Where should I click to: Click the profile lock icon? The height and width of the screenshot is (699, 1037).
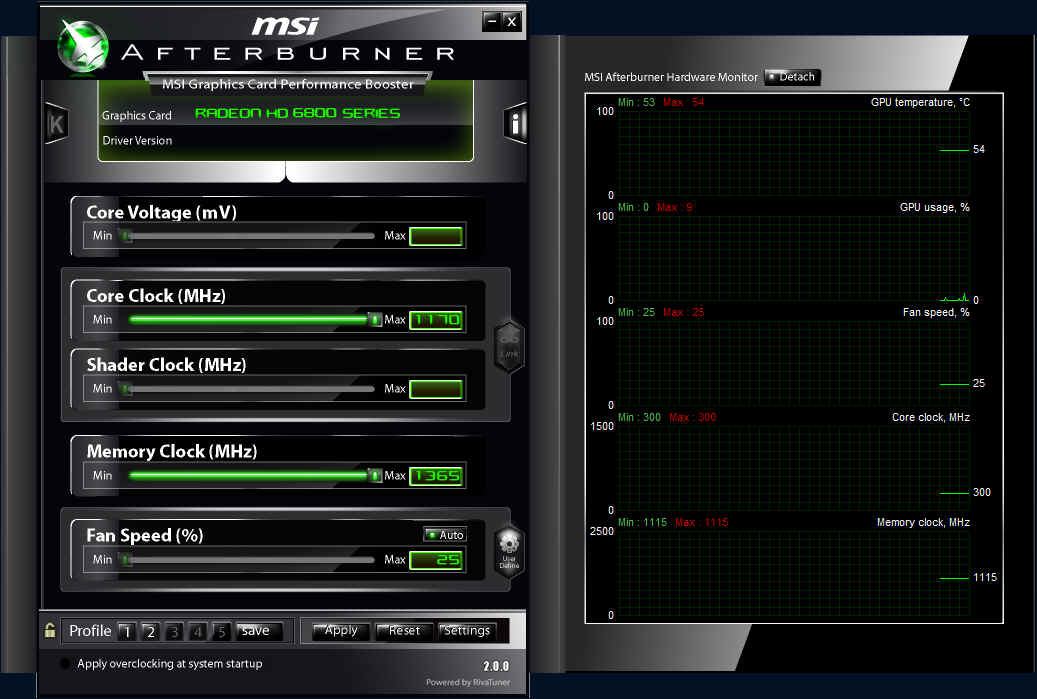[x=50, y=630]
